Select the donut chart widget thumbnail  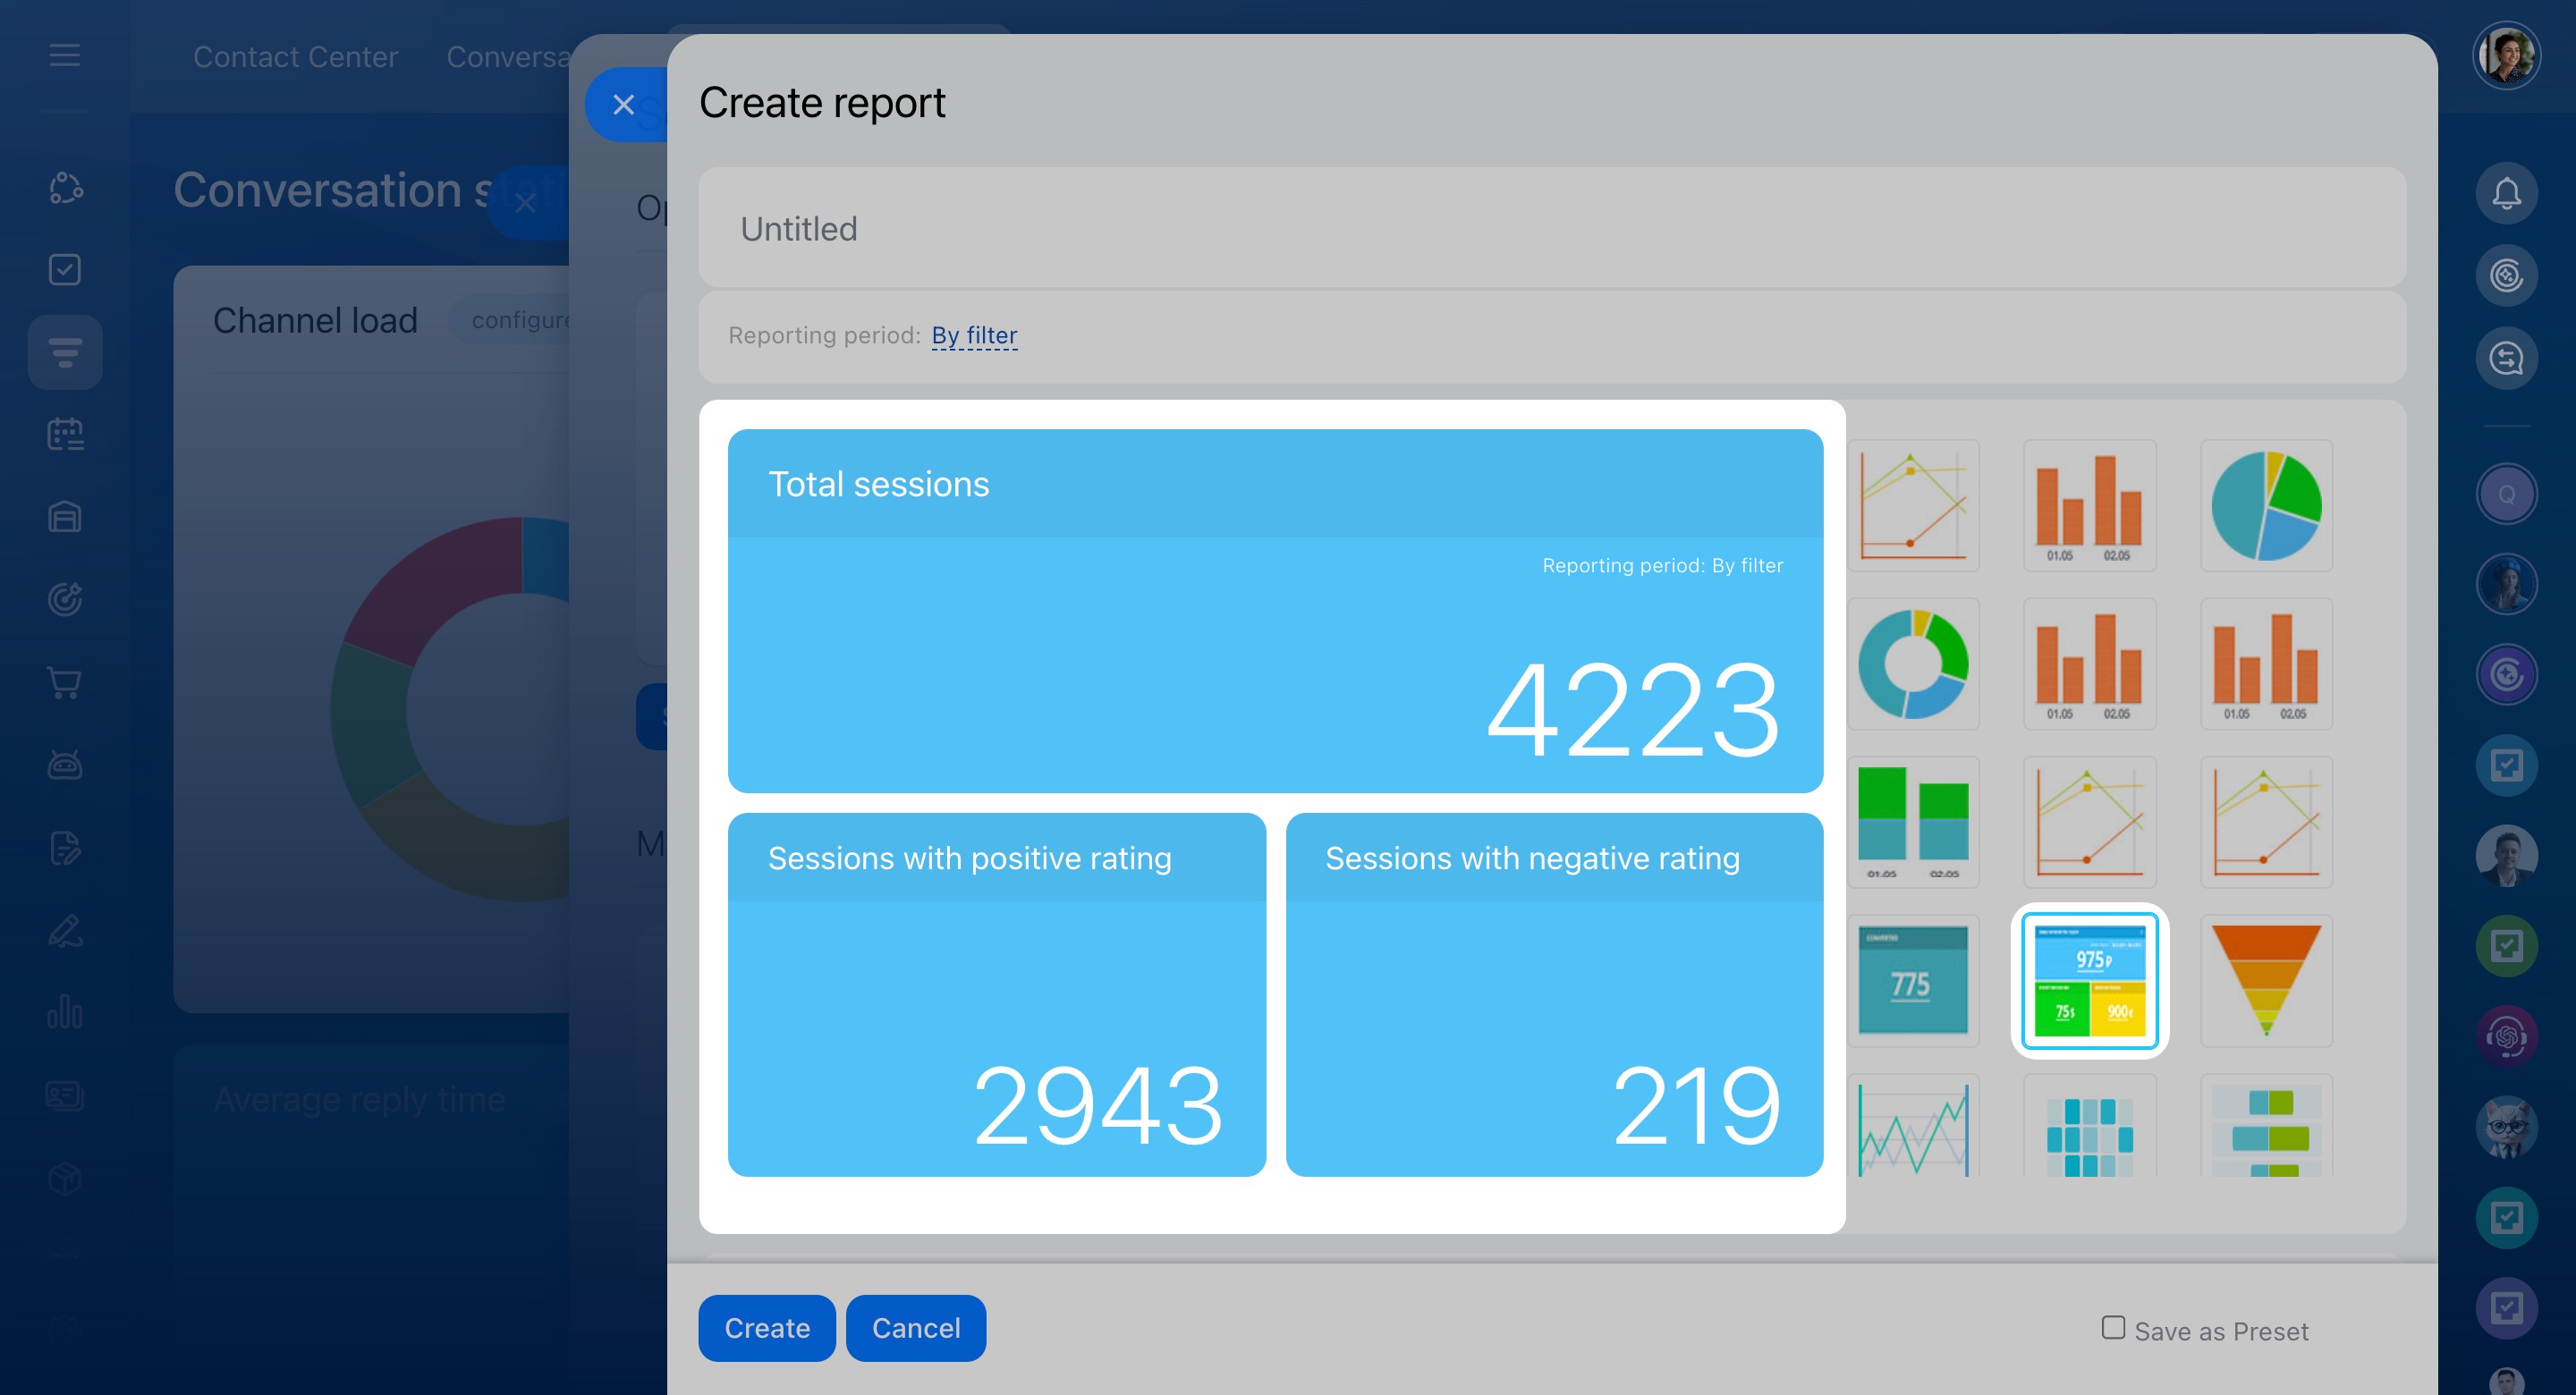pyautogui.click(x=1912, y=664)
